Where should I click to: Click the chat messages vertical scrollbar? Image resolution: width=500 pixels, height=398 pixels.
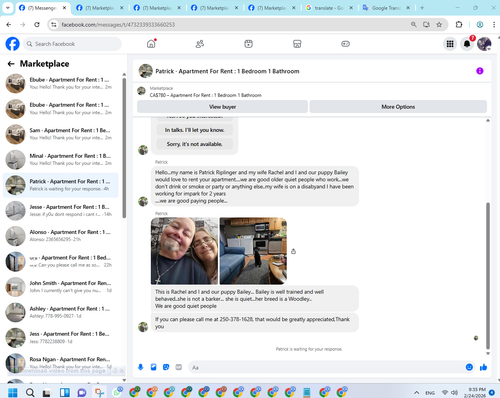click(x=488, y=275)
